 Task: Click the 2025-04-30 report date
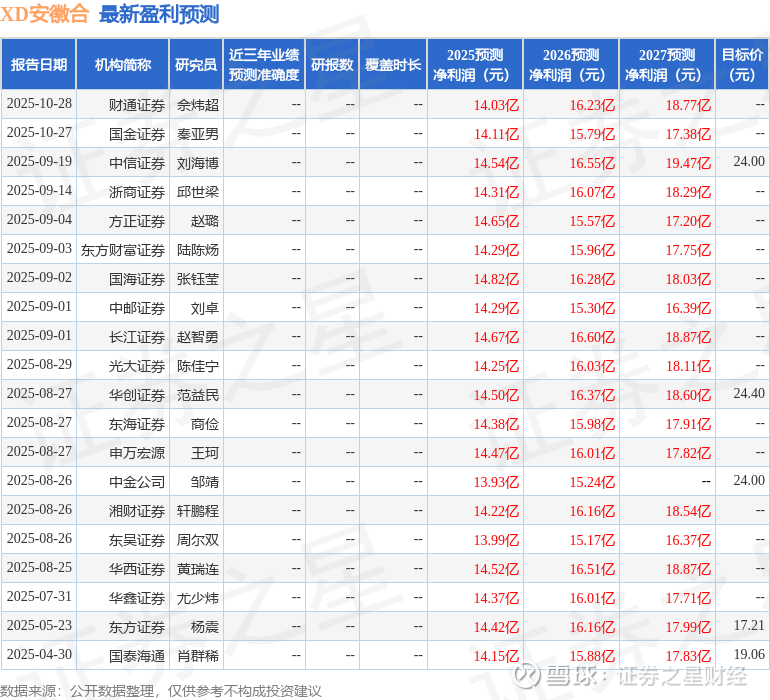coord(39,654)
